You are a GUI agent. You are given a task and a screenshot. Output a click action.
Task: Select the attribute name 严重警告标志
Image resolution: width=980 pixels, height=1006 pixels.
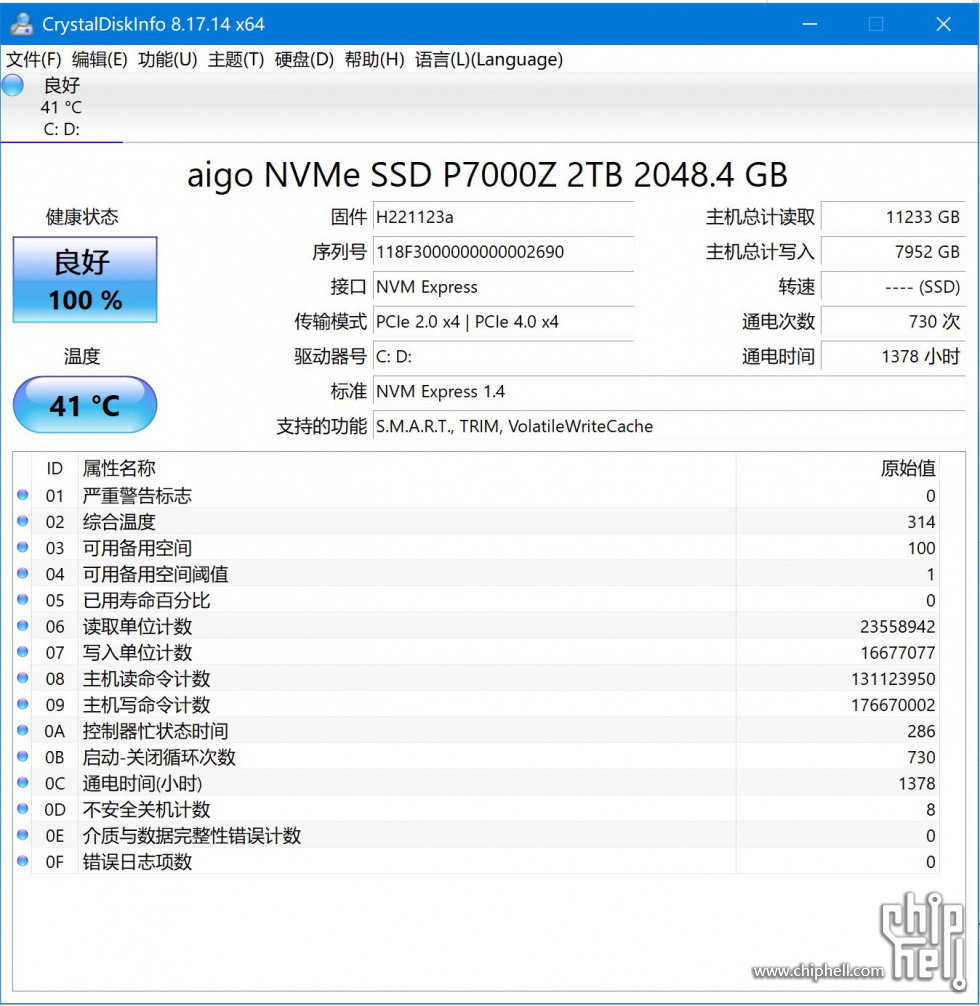pyautogui.click(x=137, y=496)
